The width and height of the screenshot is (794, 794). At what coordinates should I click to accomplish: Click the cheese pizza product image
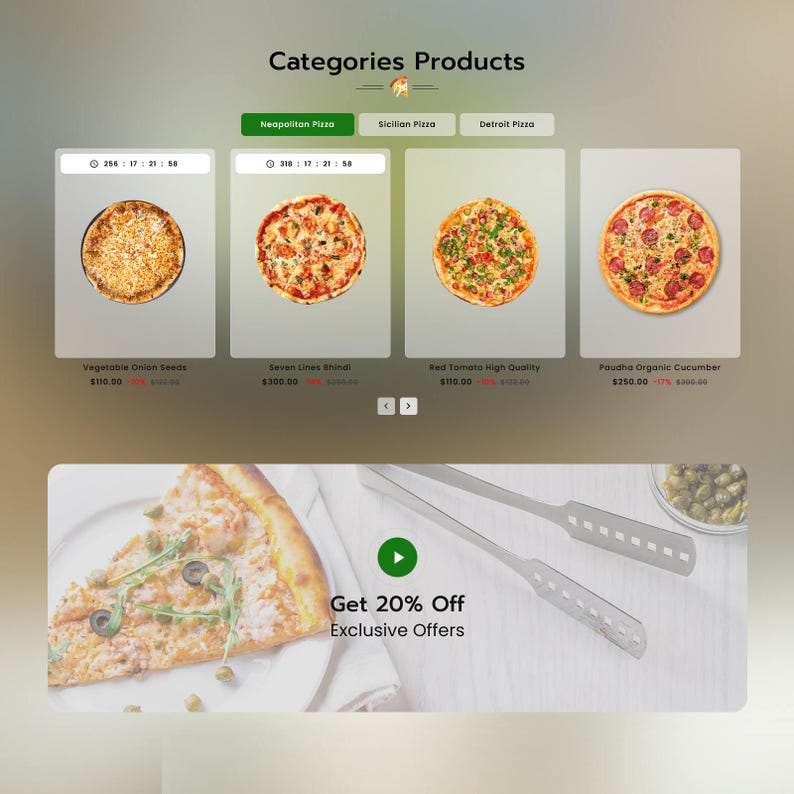[133, 252]
